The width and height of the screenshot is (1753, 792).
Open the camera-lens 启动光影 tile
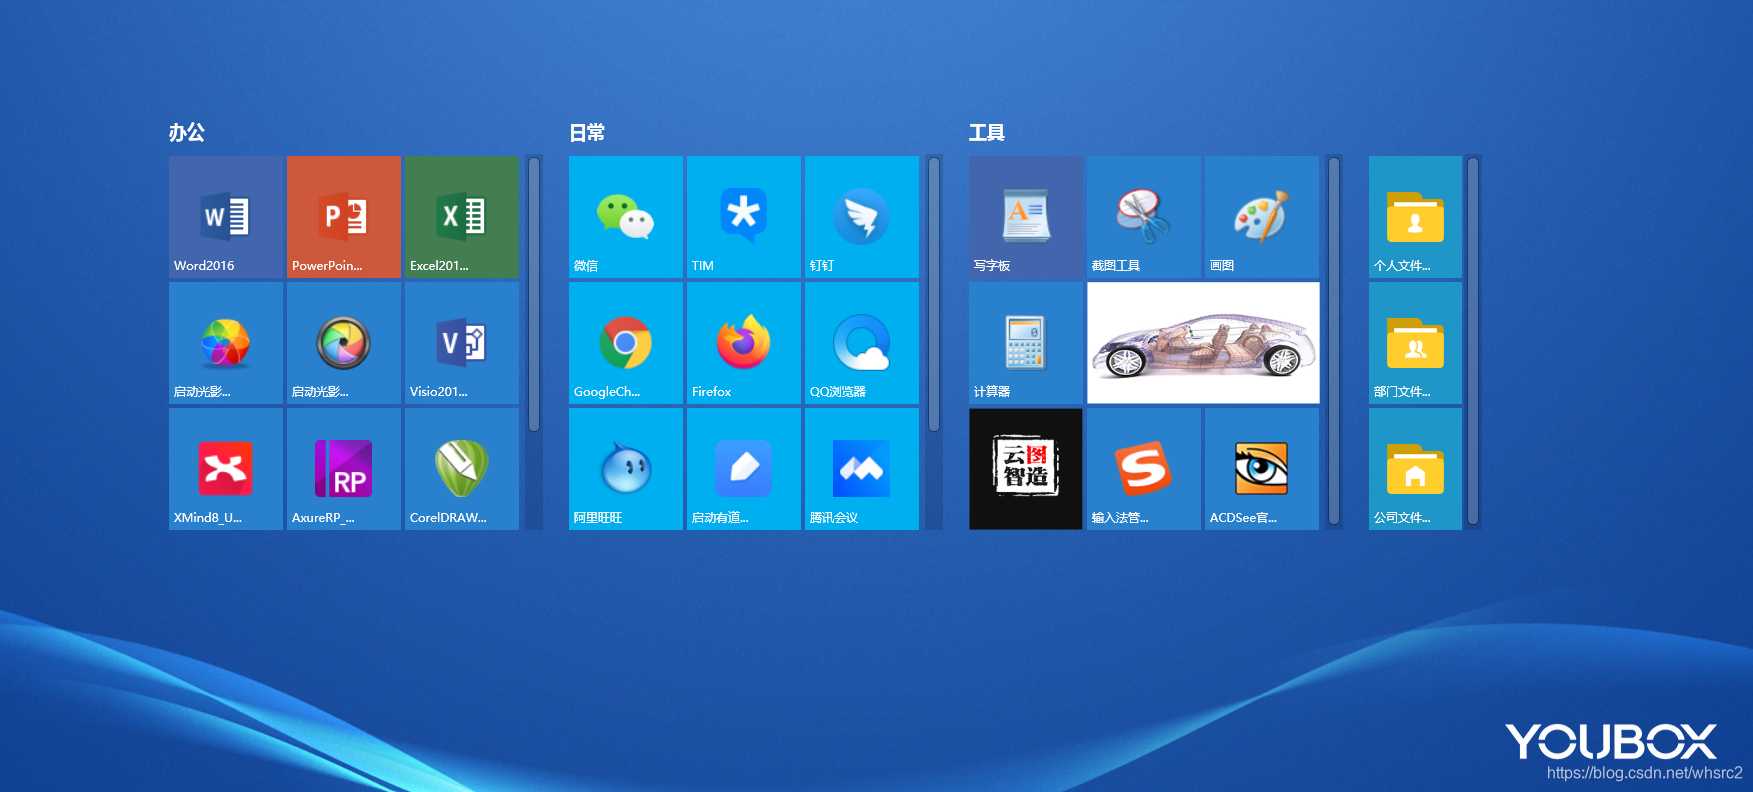(x=344, y=343)
